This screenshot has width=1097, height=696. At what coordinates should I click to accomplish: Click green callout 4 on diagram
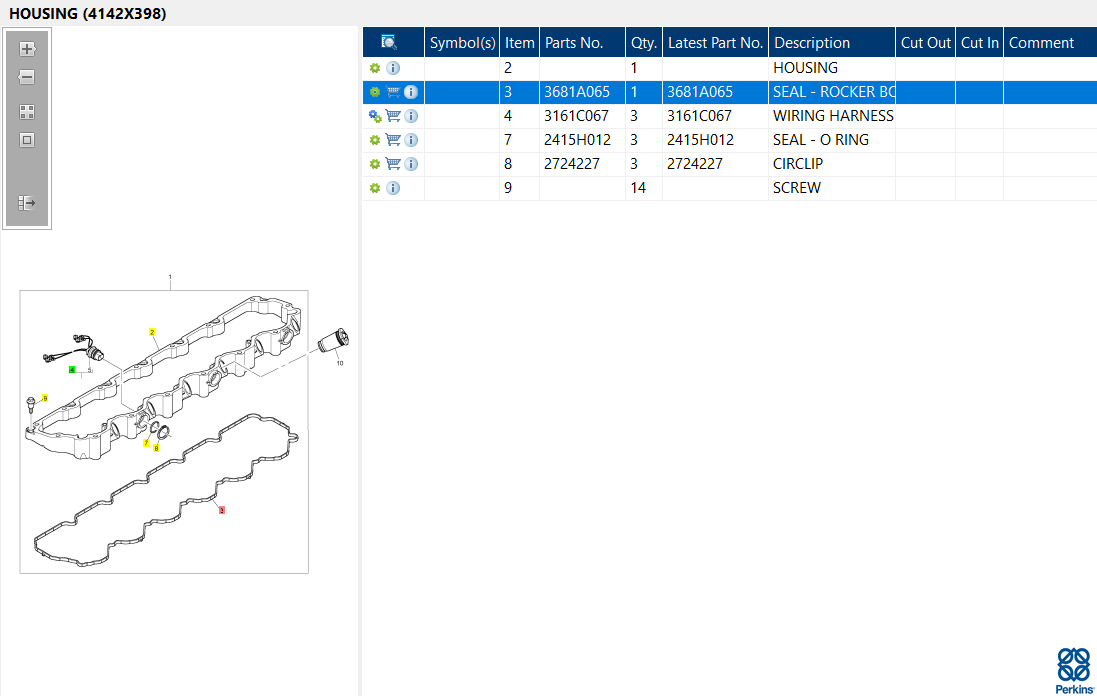[x=72, y=370]
